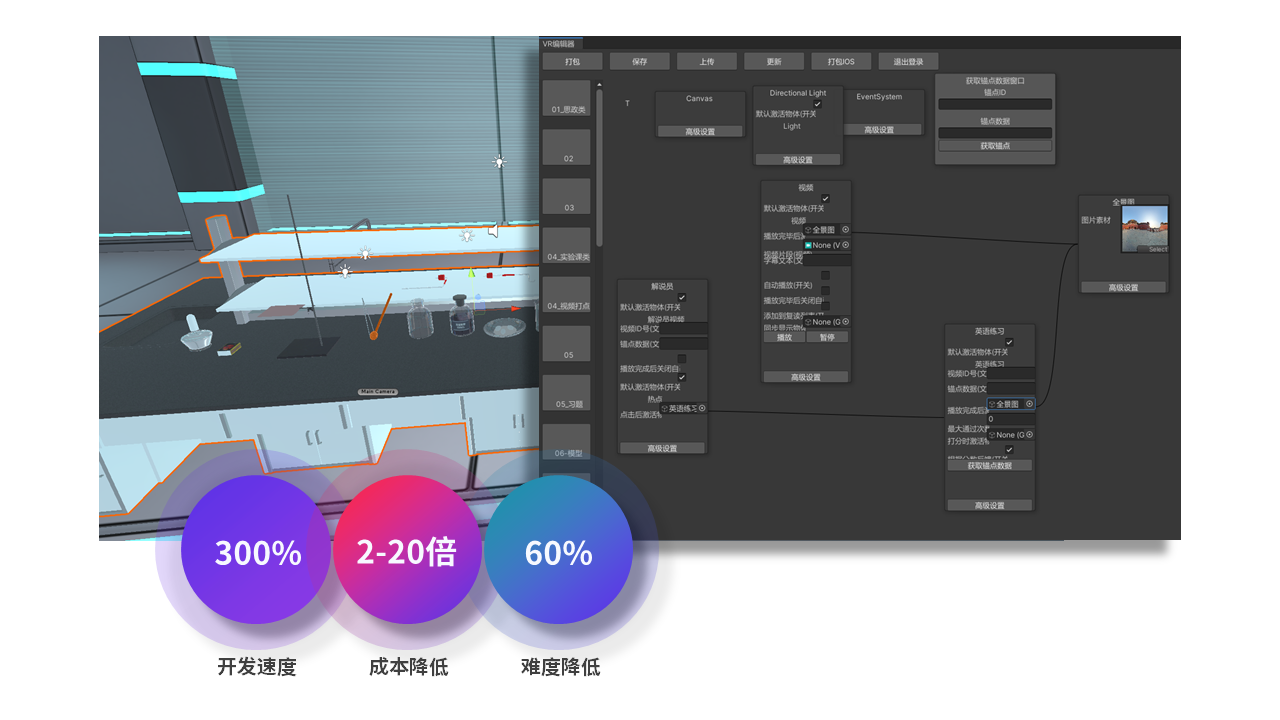Screen dimensions: 1280x720
Task: Open 高级设置 on the 全景图 node
Action: point(1123,287)
